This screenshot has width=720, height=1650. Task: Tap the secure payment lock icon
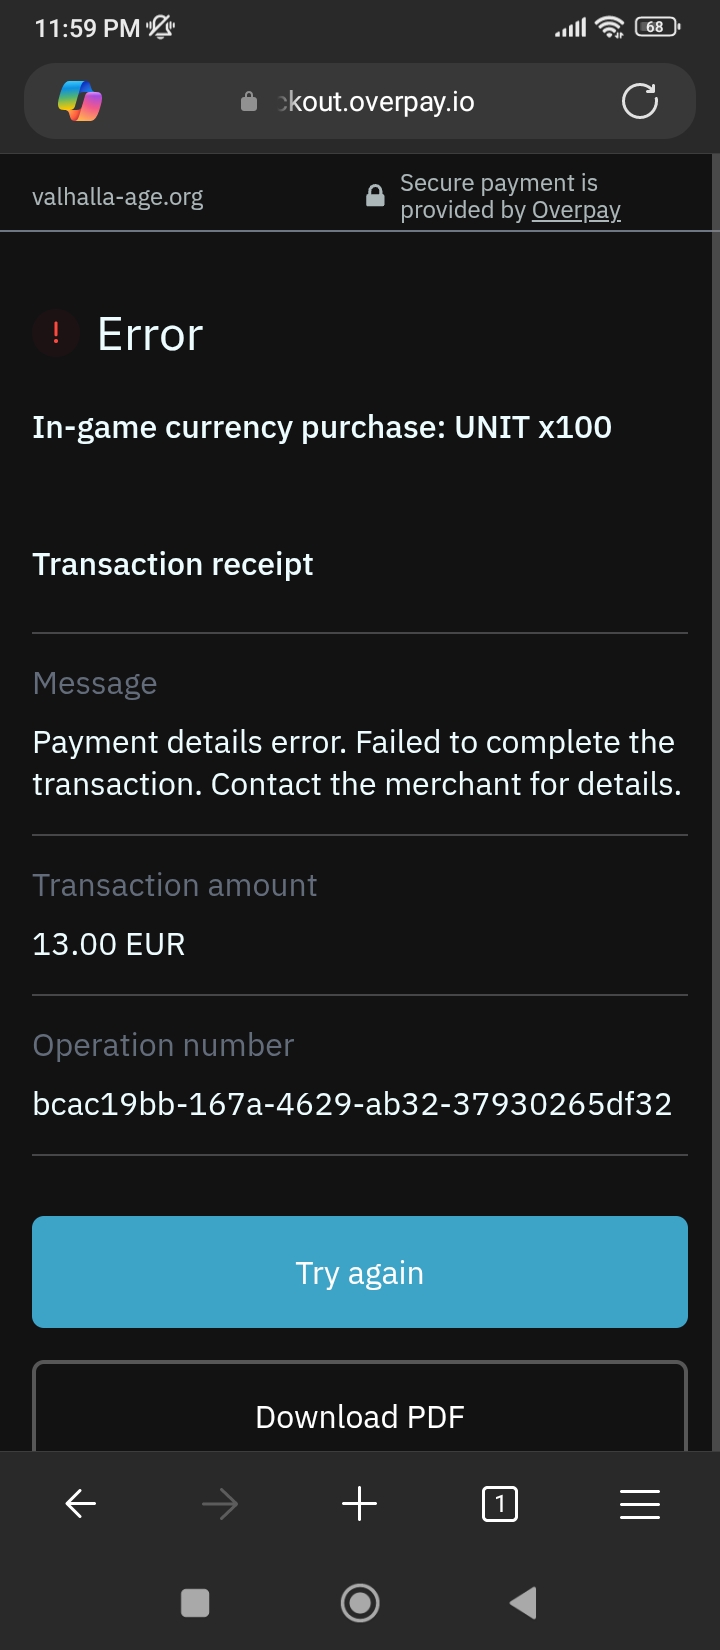point(375,196)
